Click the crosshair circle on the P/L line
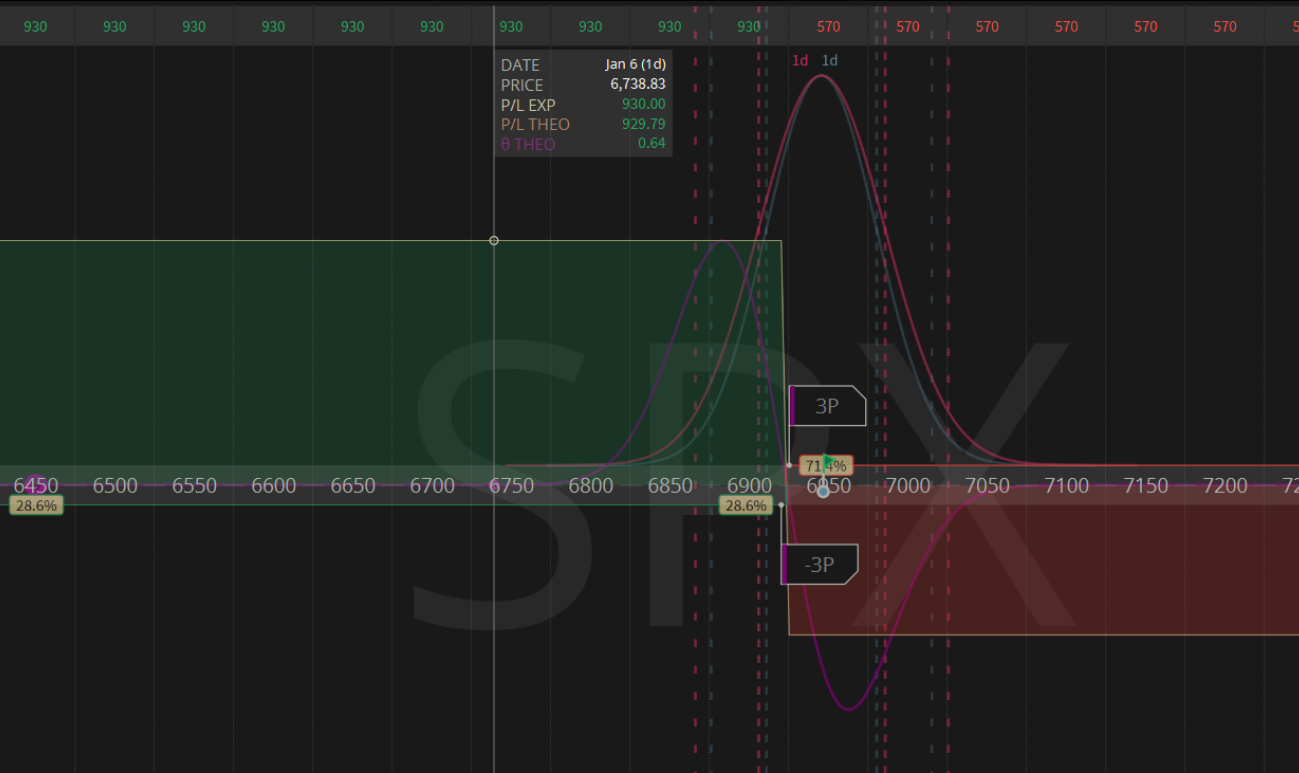This screenshot has height=773, width=1299. pyautogui.click(x=493, y=241)
